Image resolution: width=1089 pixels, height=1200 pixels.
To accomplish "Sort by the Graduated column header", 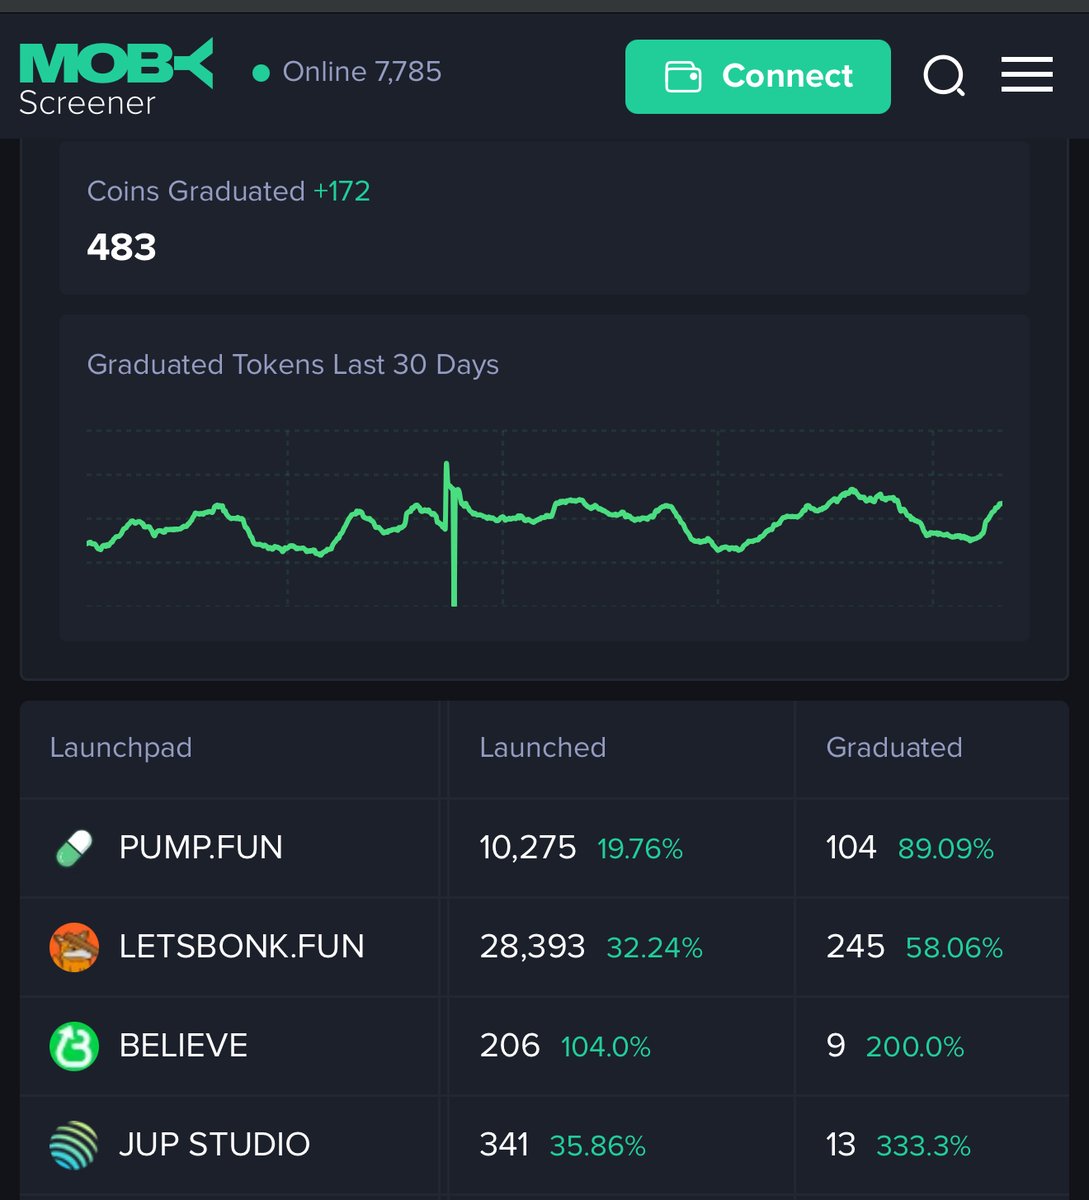I will tap(894, 748).
